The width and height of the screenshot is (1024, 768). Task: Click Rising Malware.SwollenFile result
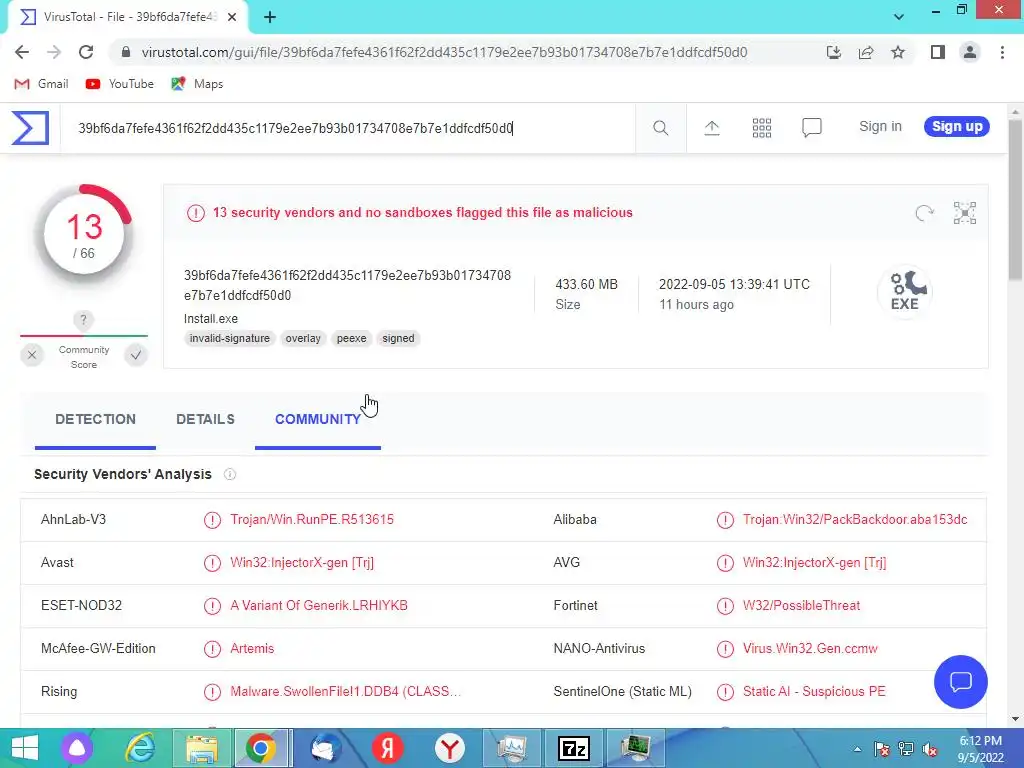345,692
